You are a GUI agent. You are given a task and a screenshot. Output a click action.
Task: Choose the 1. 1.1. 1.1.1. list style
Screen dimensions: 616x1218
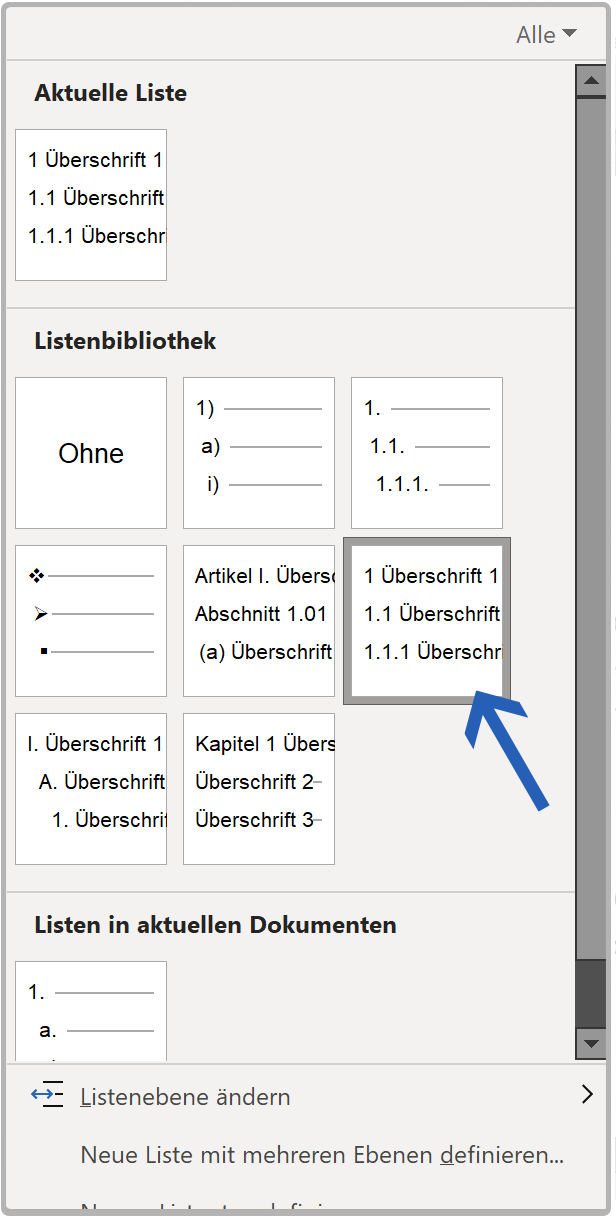point(427,453)
